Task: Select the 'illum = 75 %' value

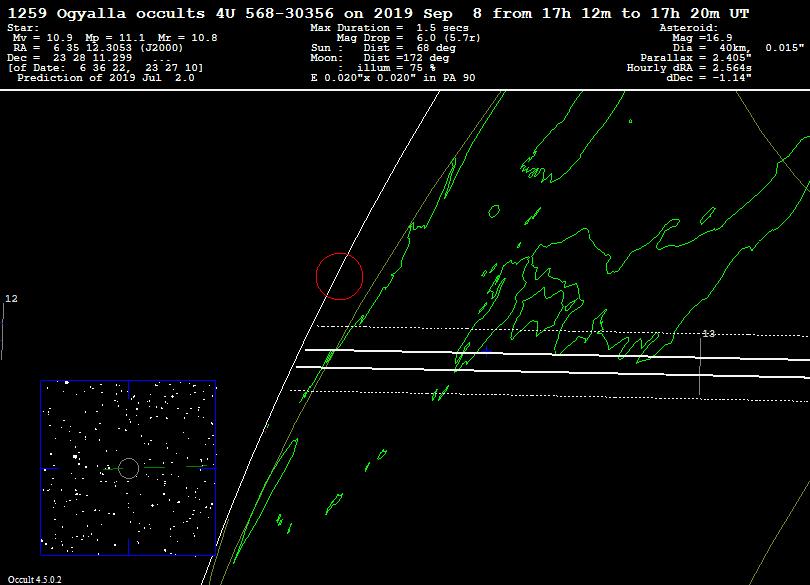Action: (x=396, y=68)
